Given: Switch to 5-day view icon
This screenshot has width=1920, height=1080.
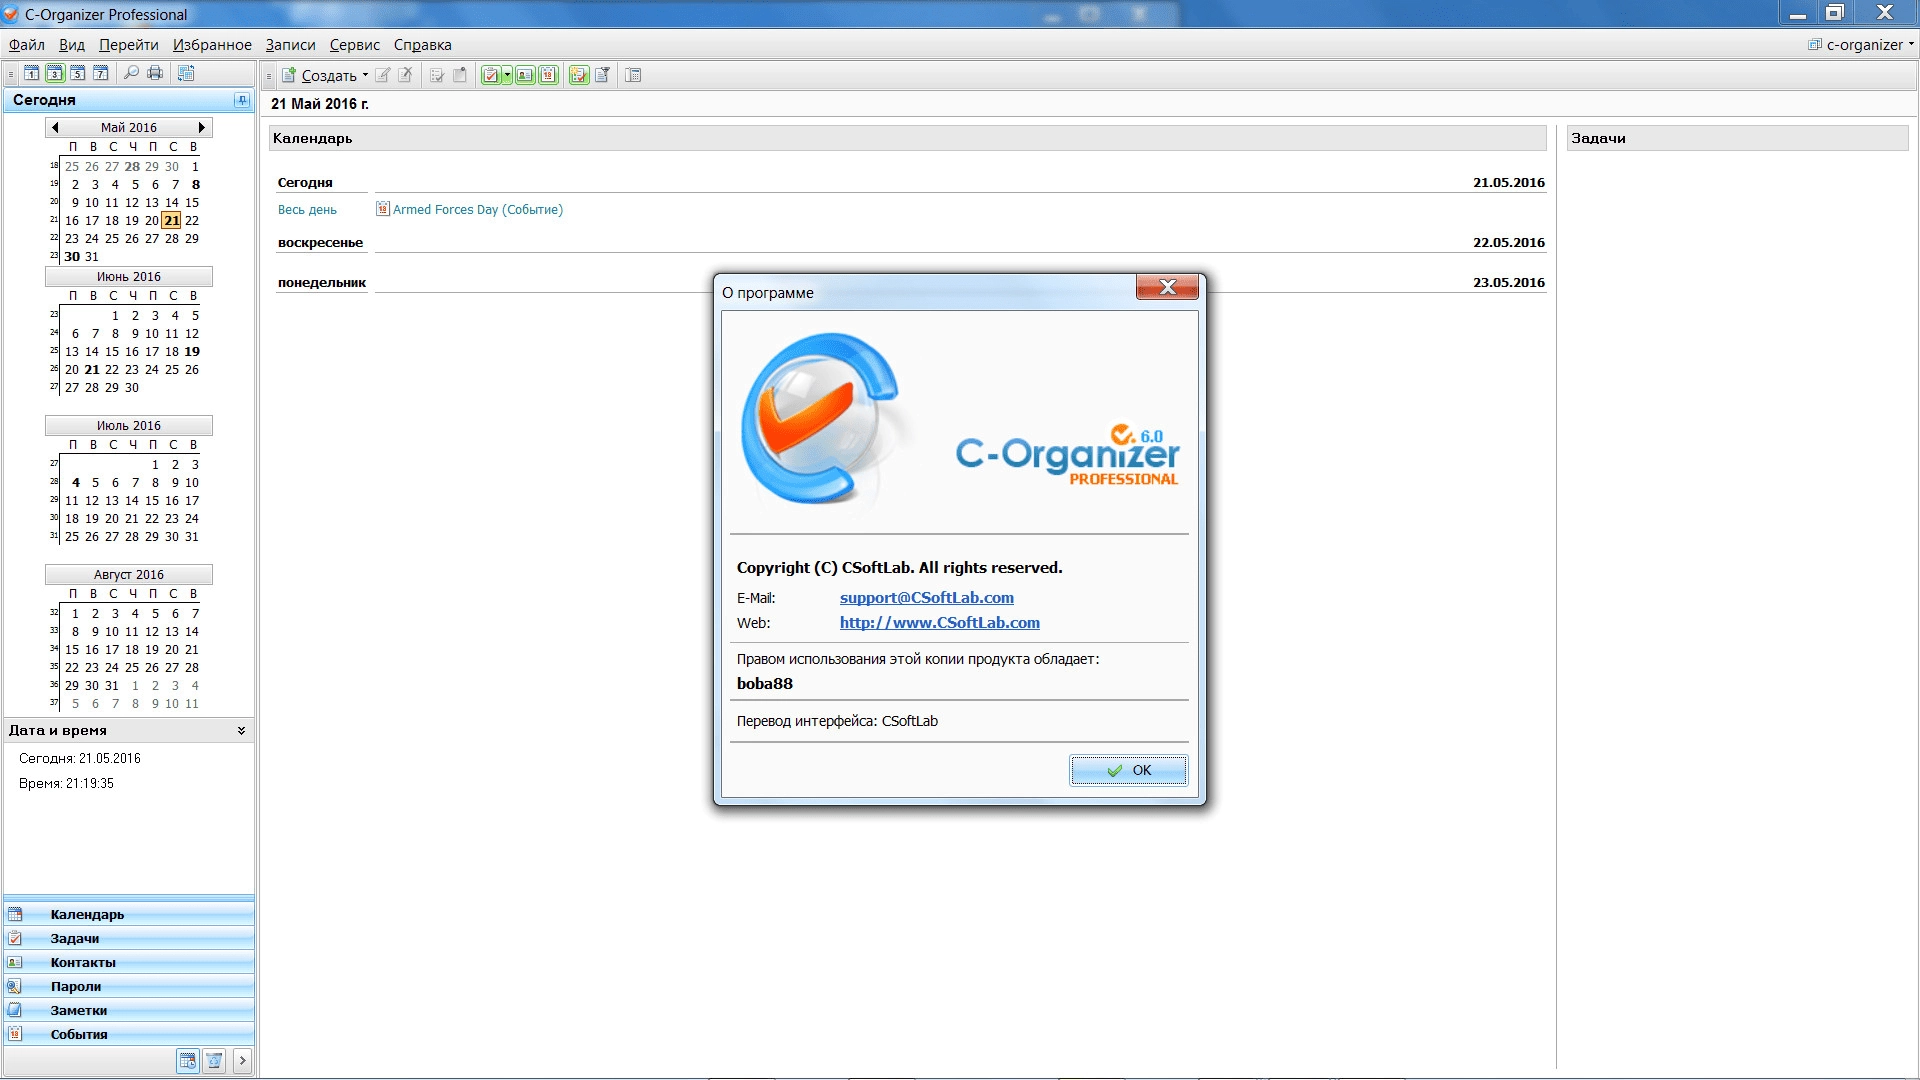Looking at the screenshot, I should coord(78,73).
